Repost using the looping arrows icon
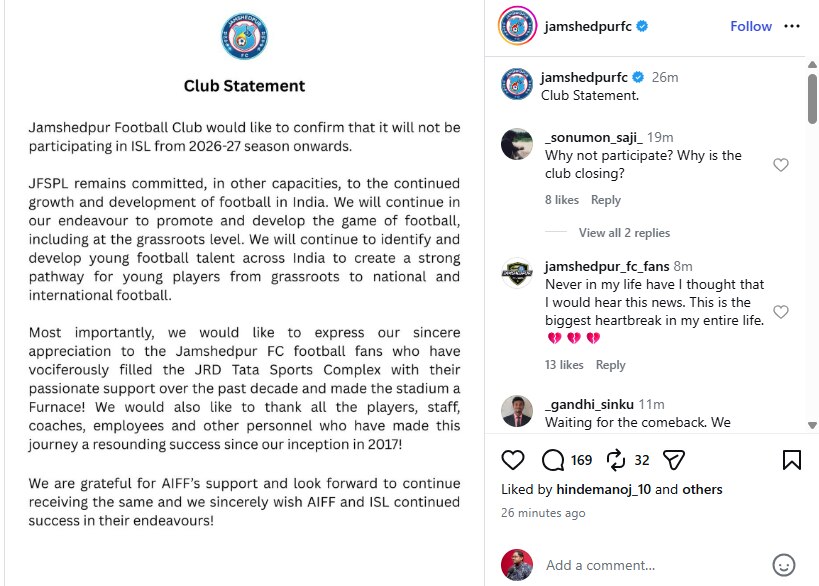Image resolution: width=819 pixels, height=586 pixels. pos(616,460)
